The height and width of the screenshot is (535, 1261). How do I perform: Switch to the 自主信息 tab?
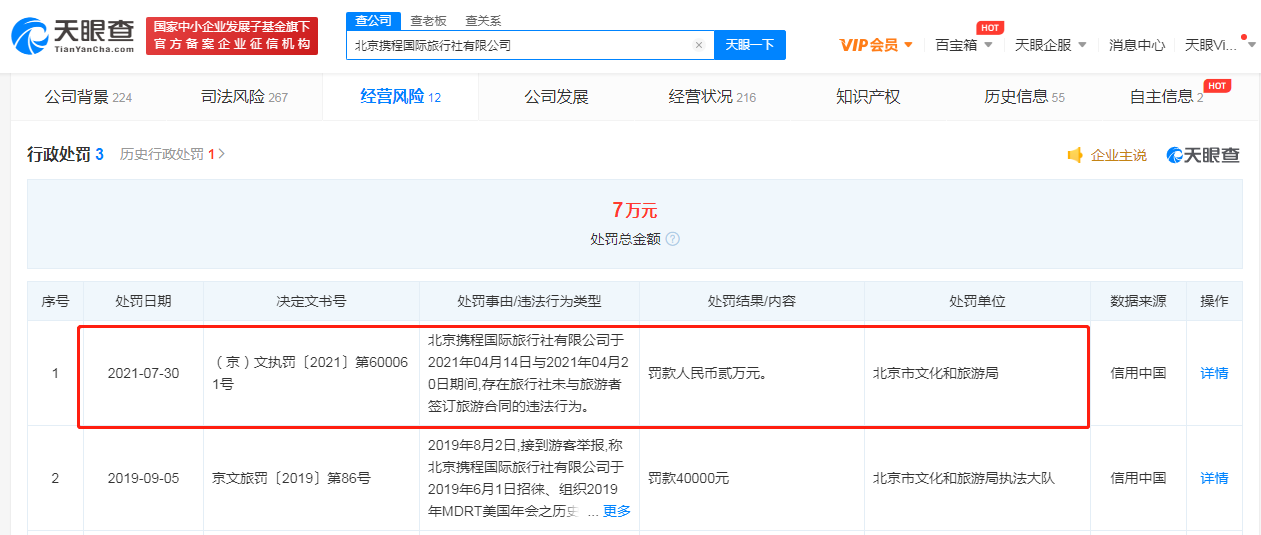pos(1166,97)
